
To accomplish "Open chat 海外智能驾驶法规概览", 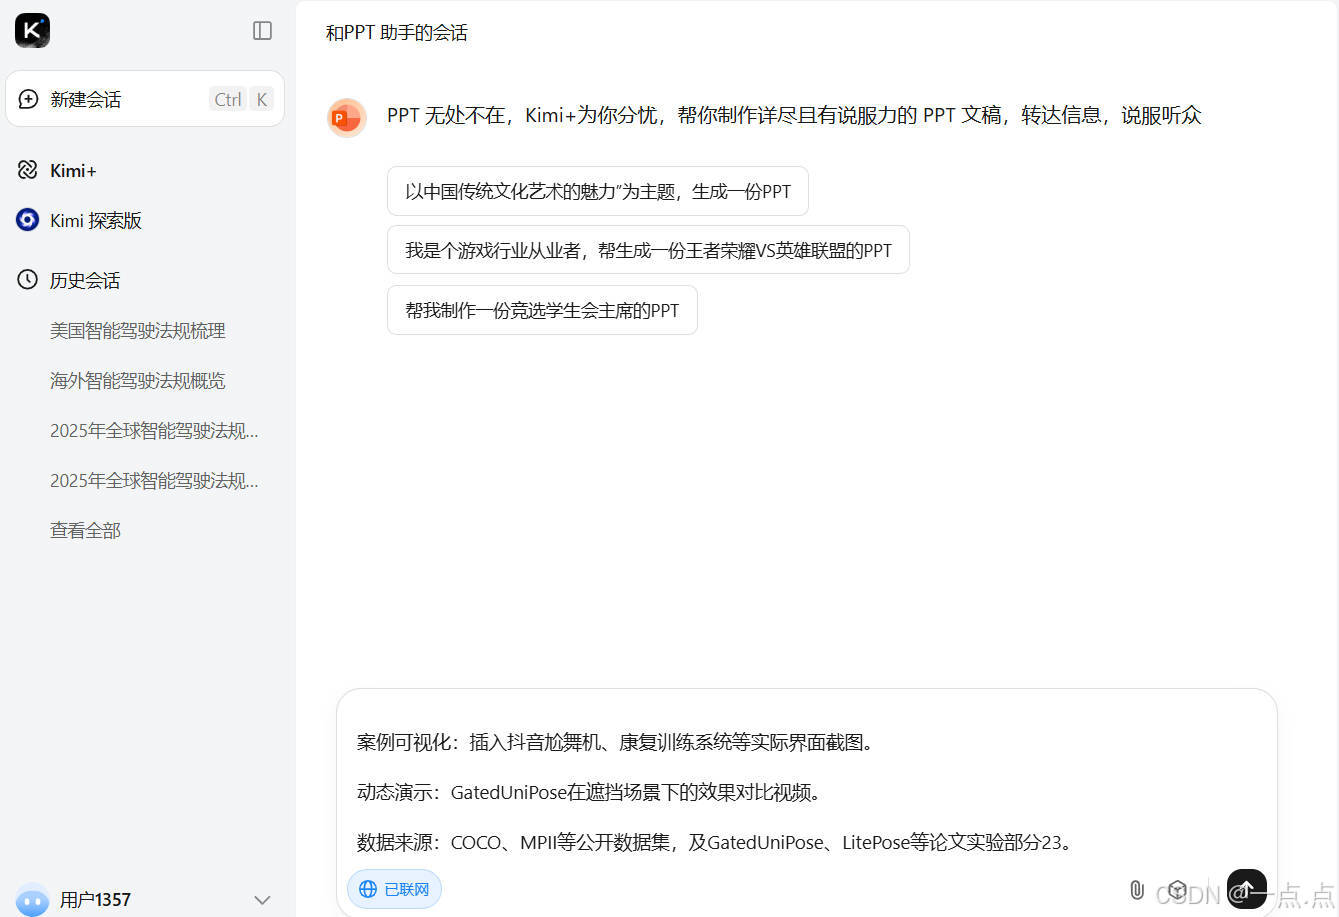I will point(138,381).
